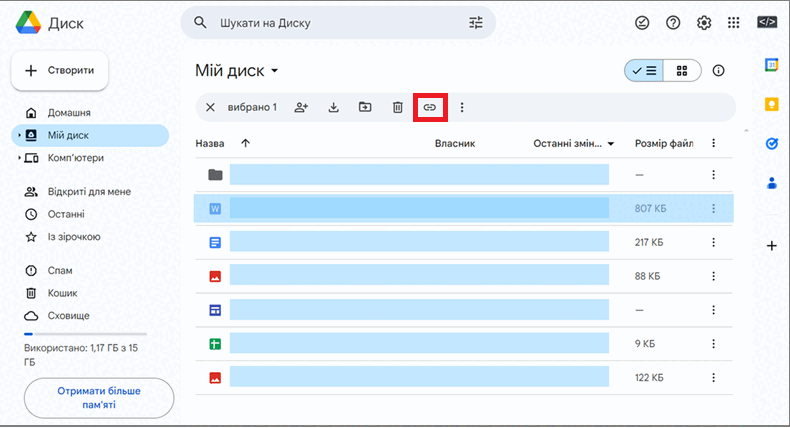Open more actions in the selection toolbar
The image size is (790, 428).
pos(462,107)
